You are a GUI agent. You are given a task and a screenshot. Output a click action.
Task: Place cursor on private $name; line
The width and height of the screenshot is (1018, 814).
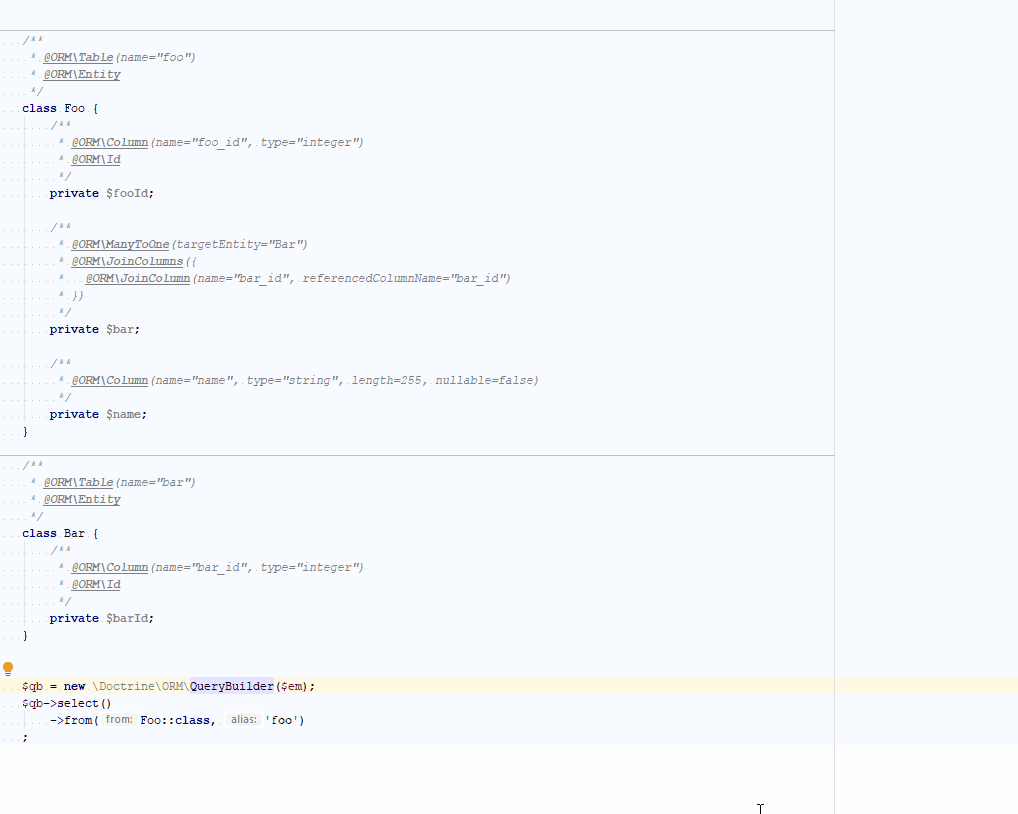pos(98,414)
